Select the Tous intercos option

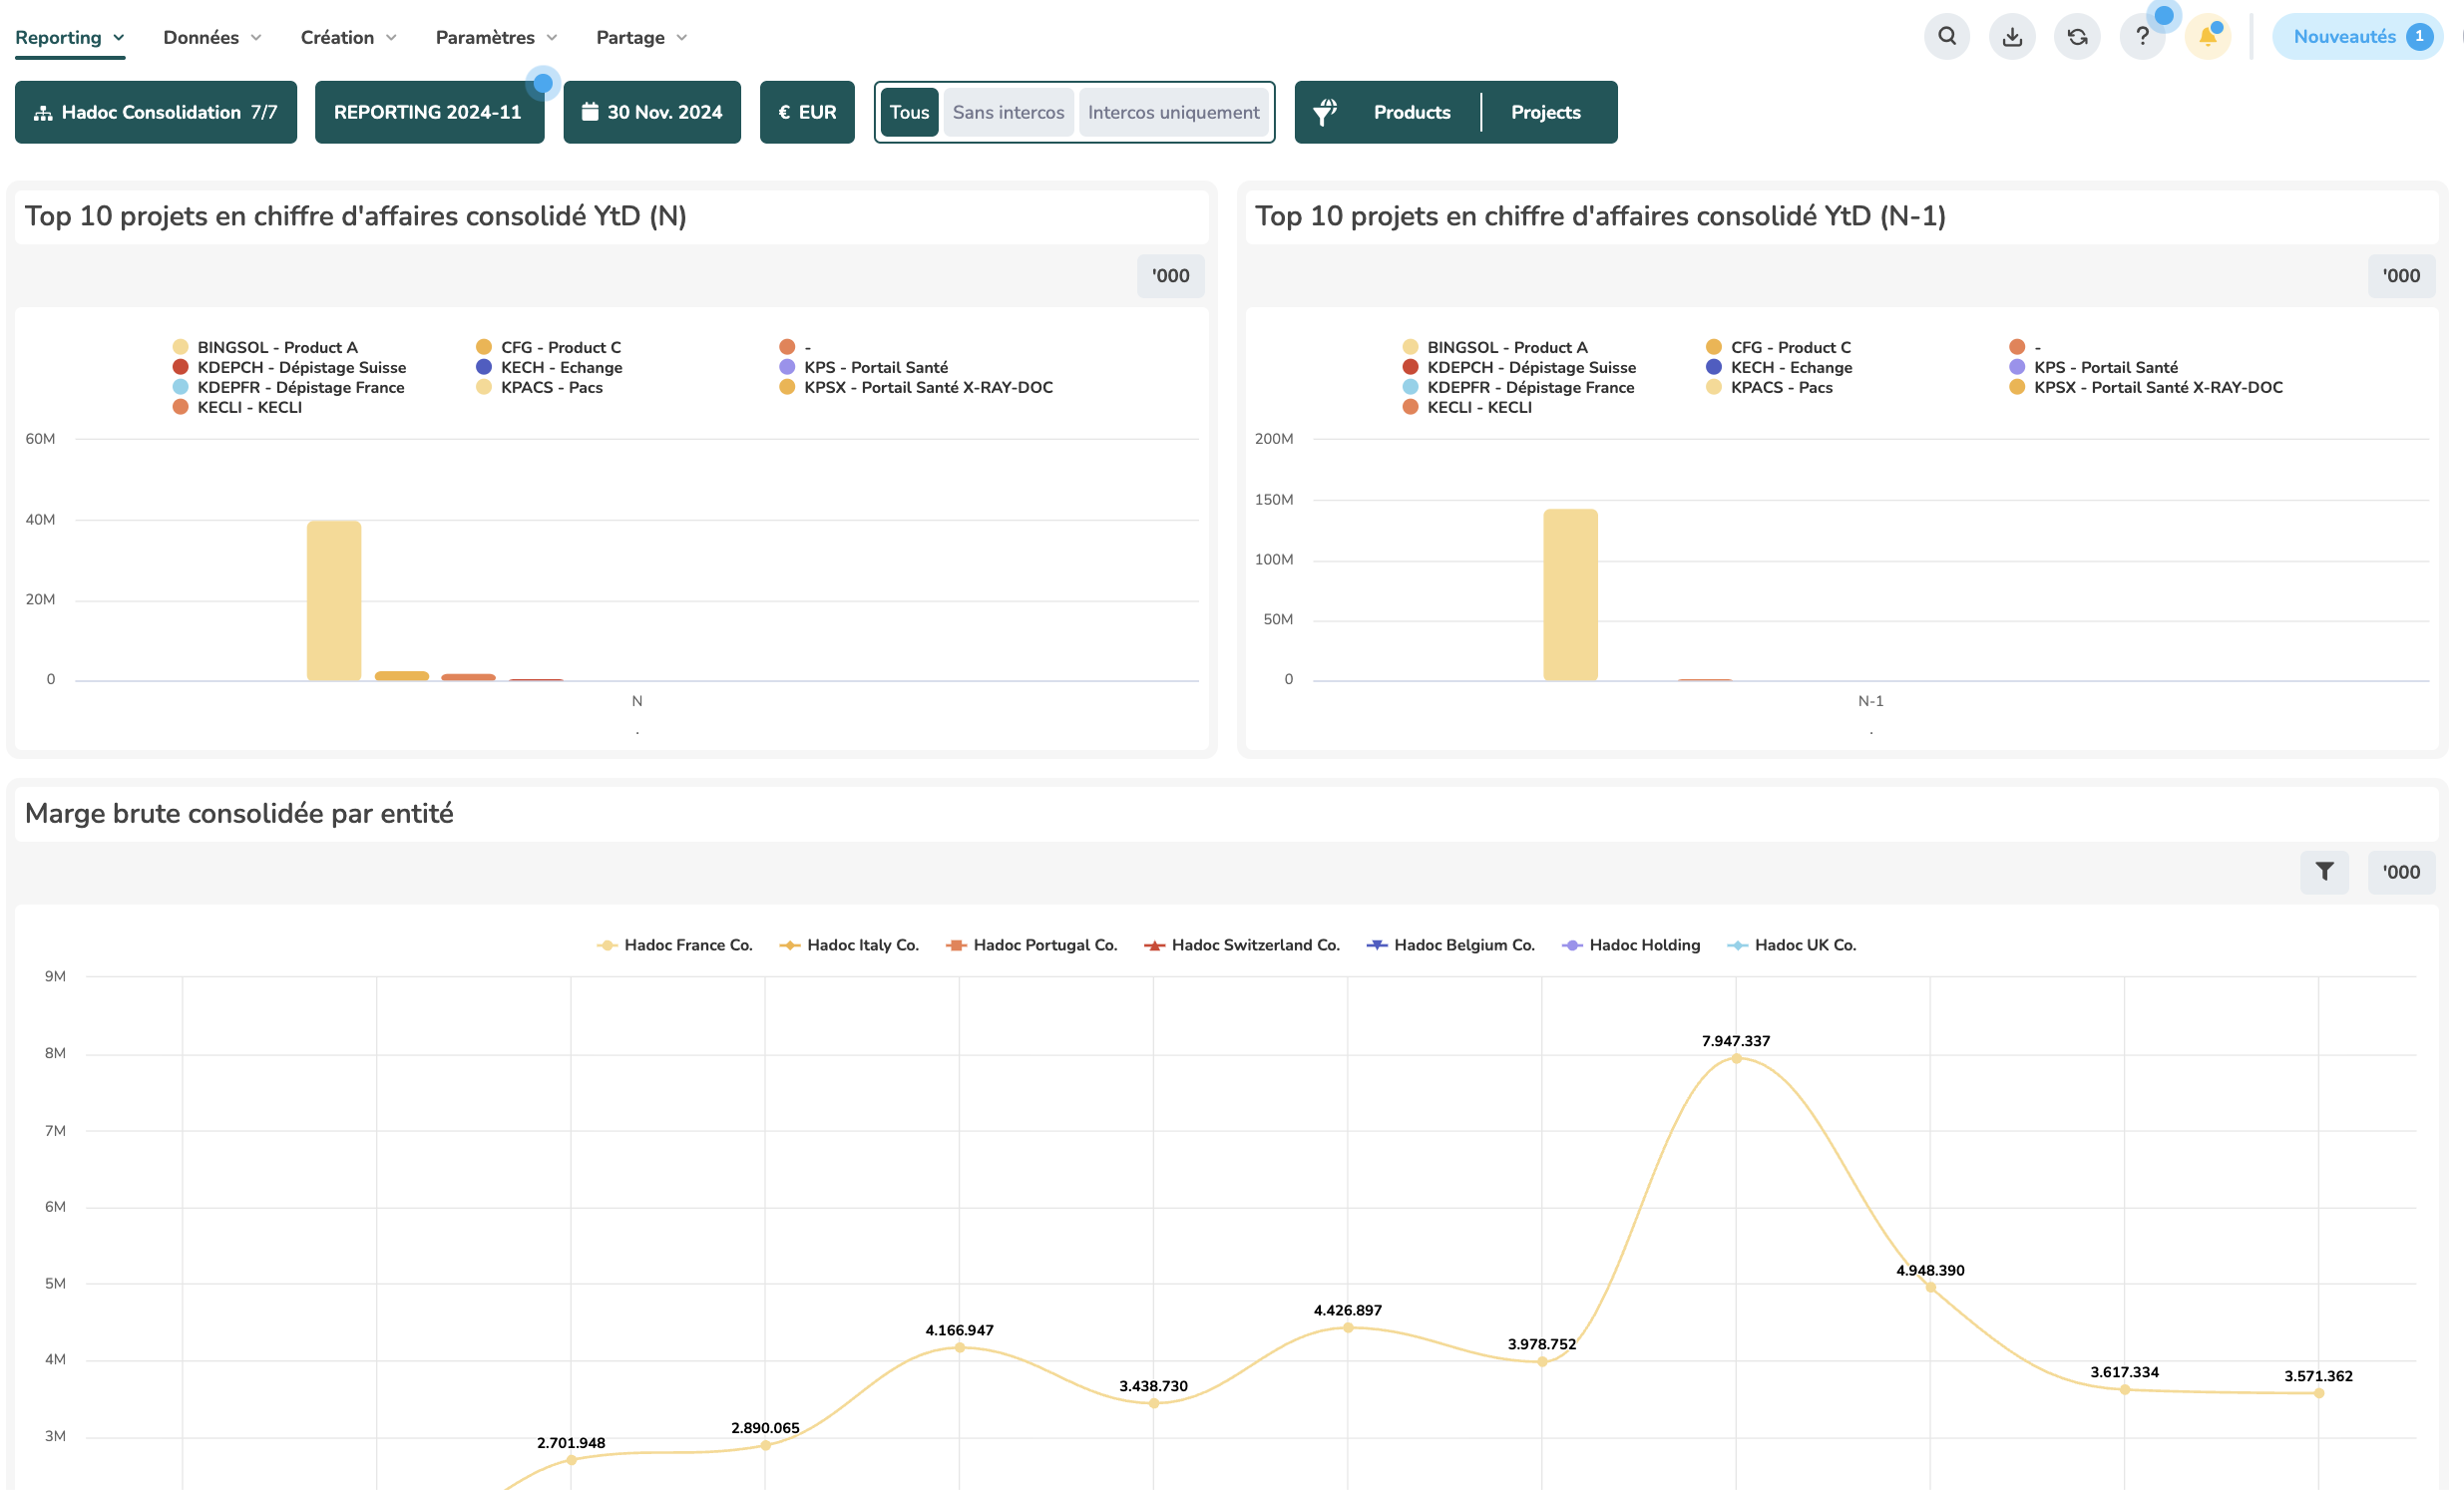pos(909,112)
